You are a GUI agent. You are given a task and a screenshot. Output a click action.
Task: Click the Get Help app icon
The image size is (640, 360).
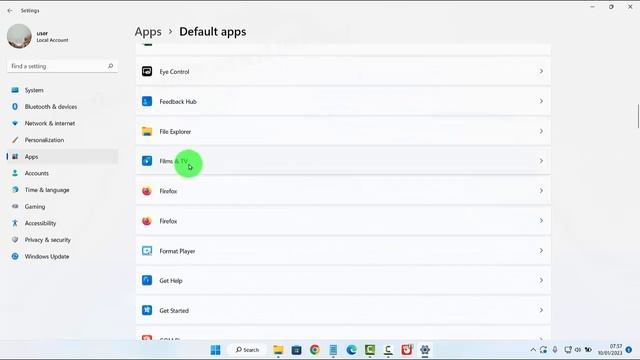[147, 280]
